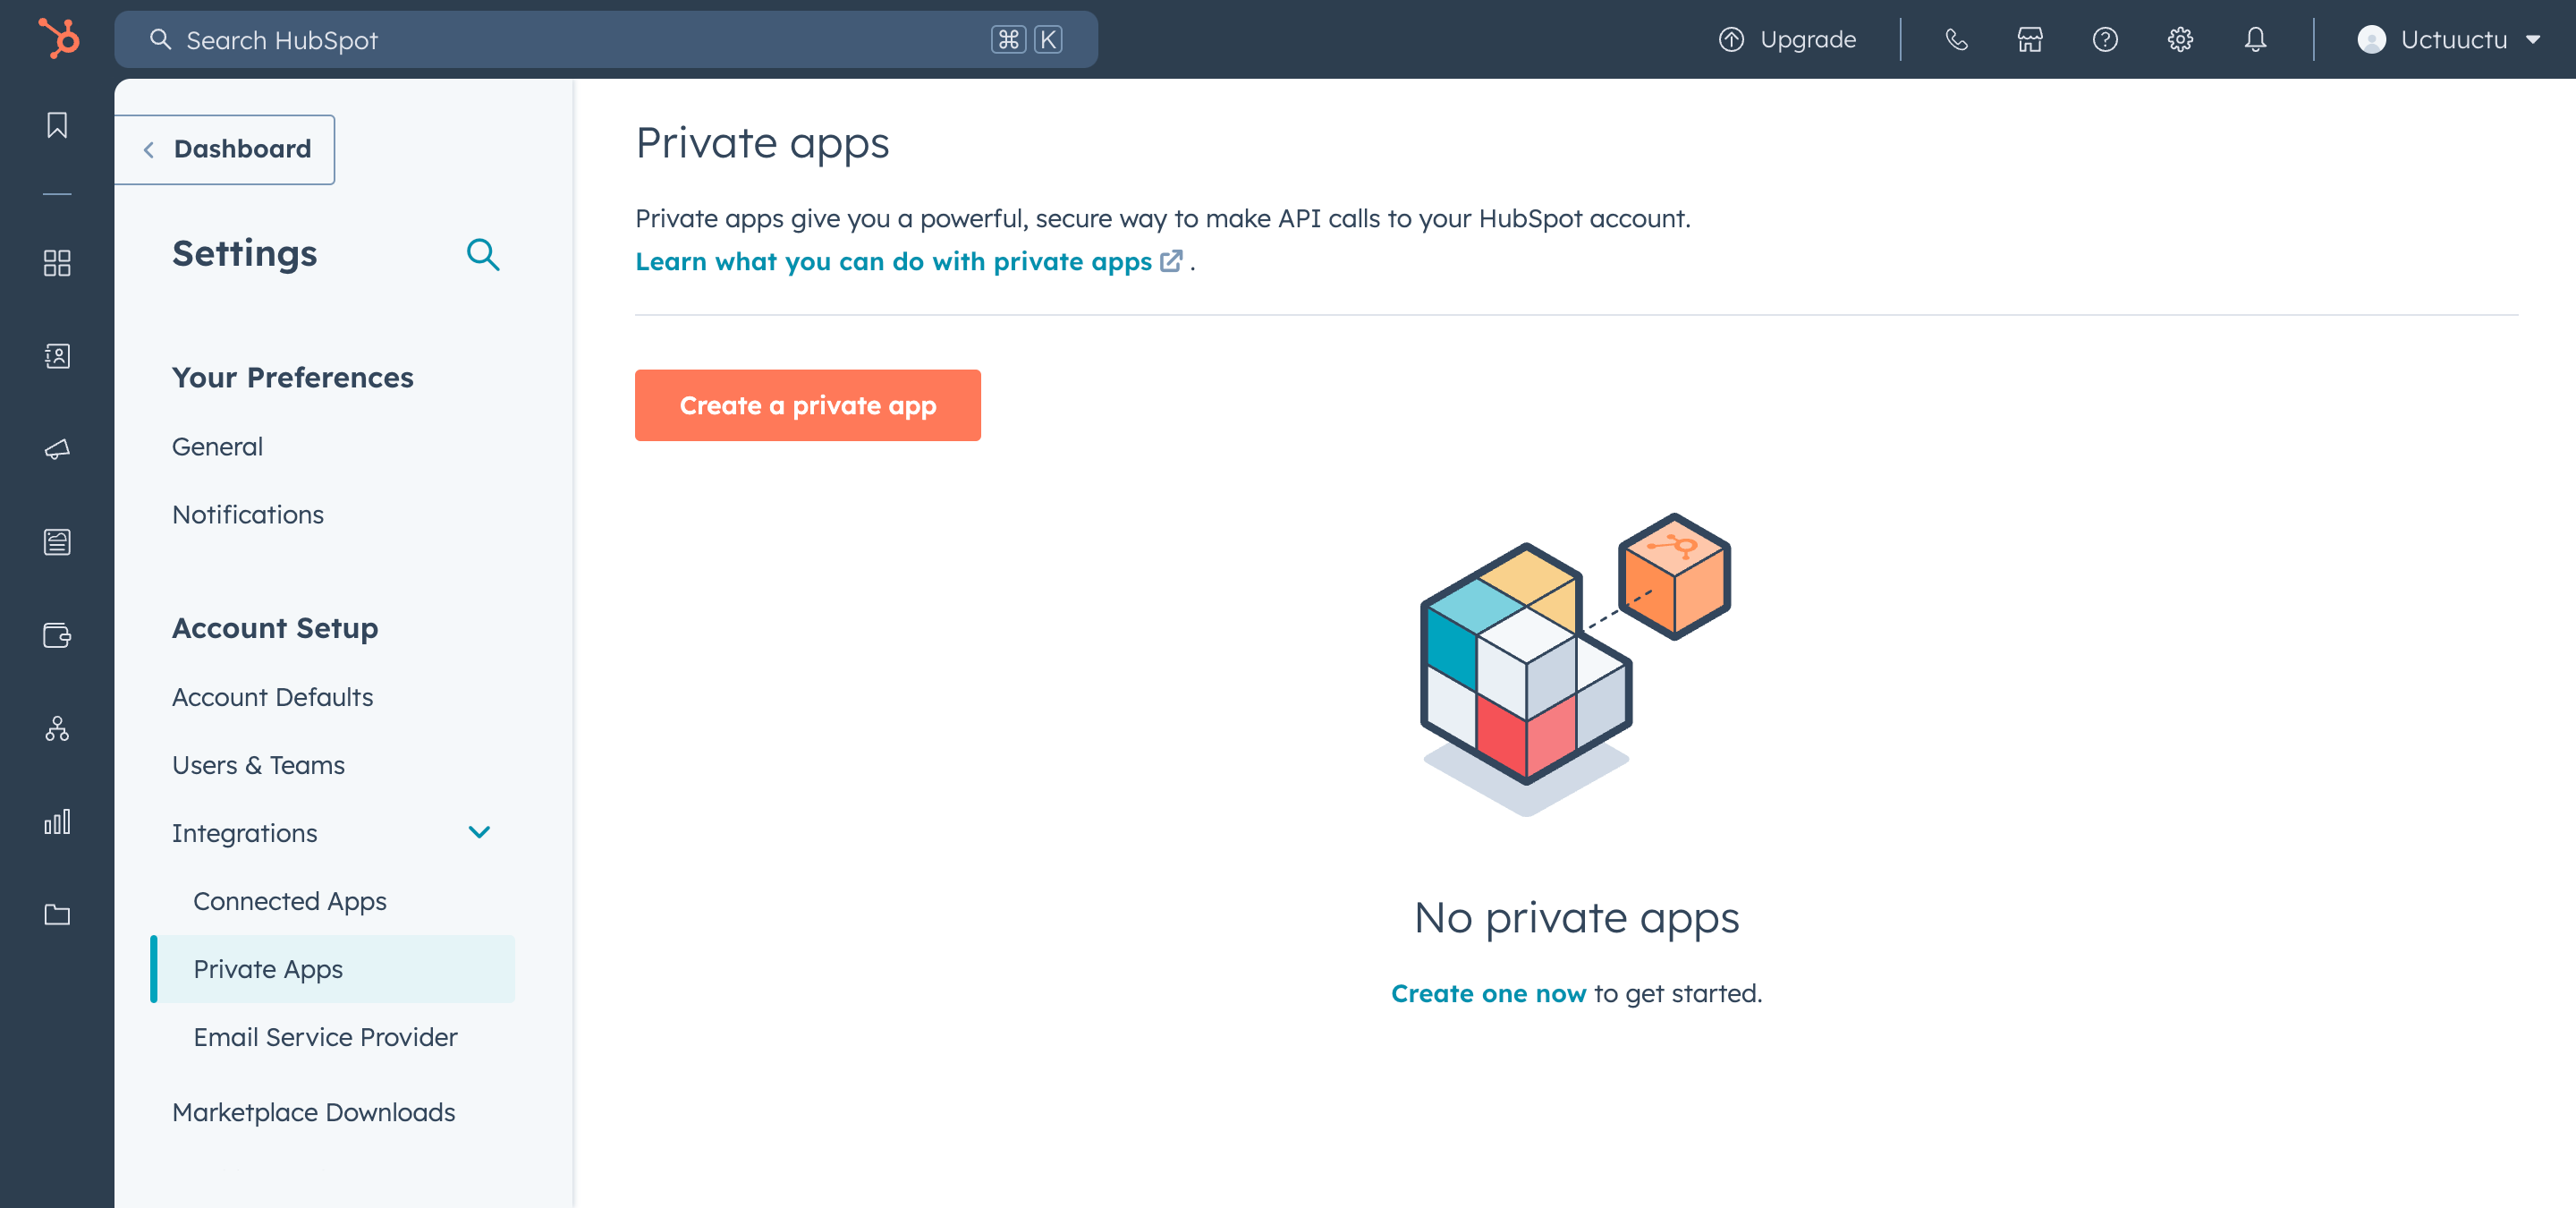Select General in Your Preferences
The image size is (2576, 1208).
coord(217,446)
